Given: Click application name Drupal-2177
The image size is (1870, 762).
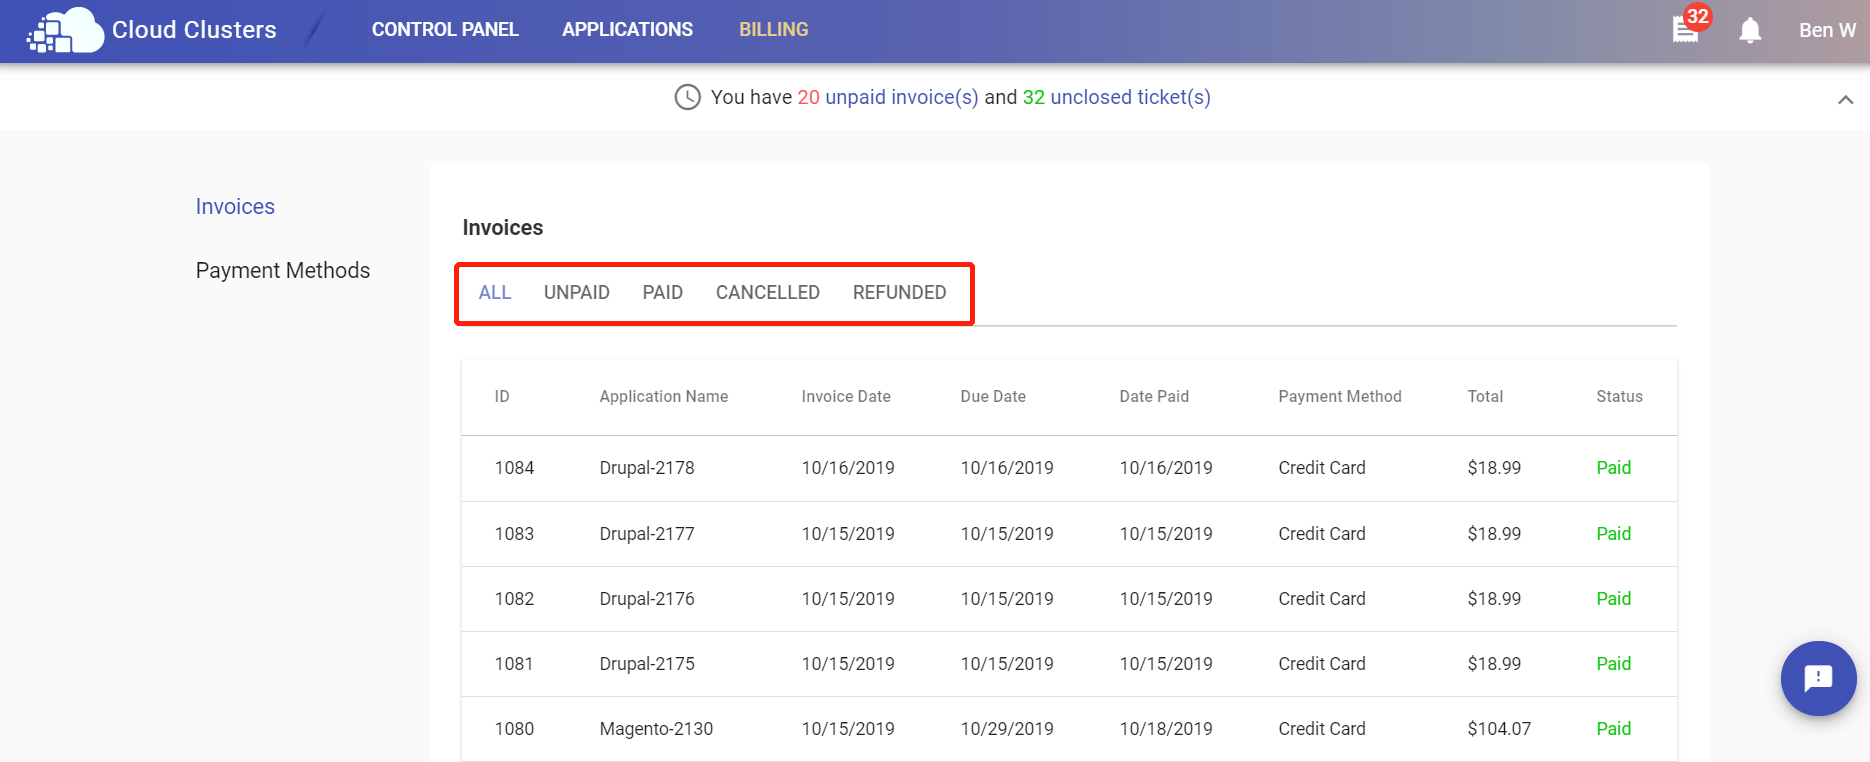Looking at the screenshot, I should 647,533.
